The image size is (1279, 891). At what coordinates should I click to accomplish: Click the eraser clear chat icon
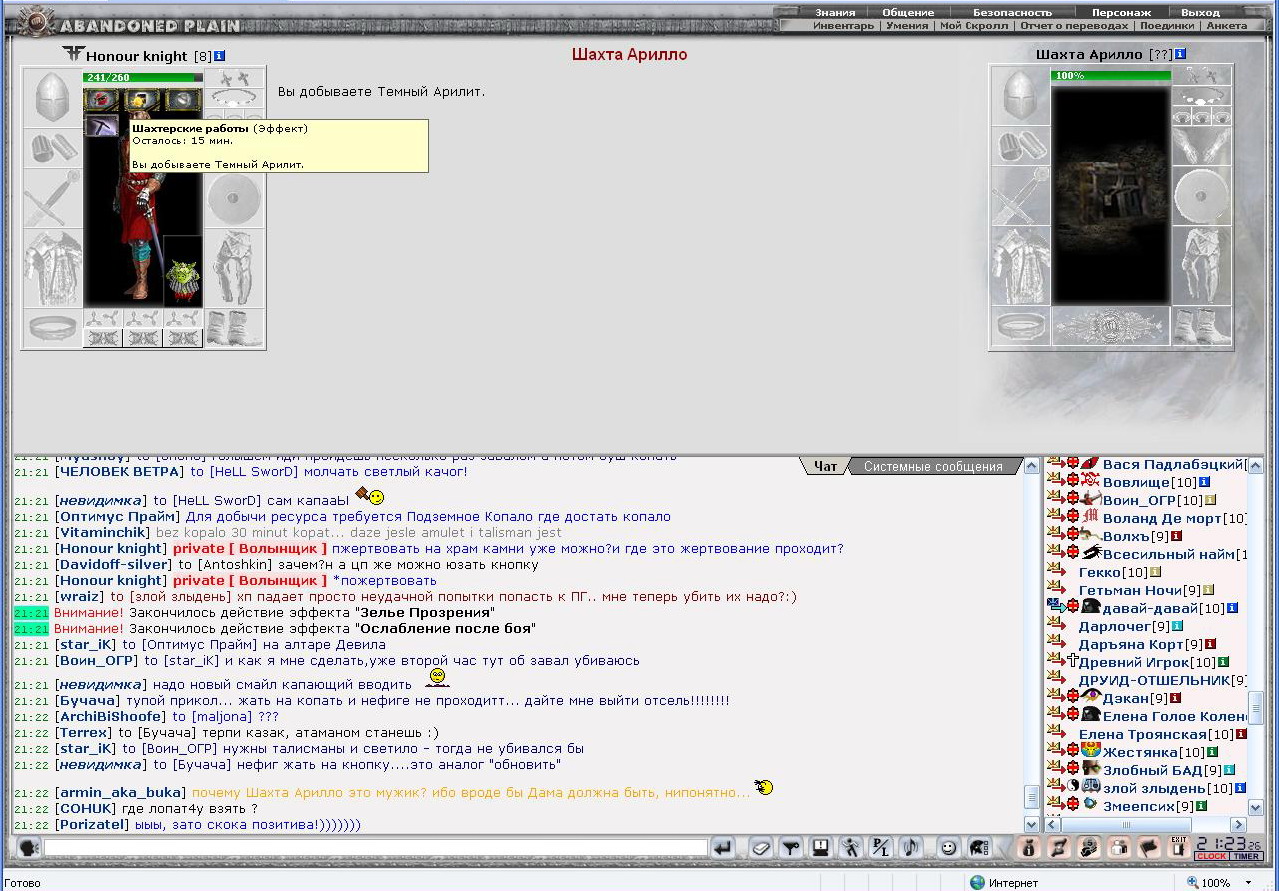pyautogui.click(x=761, y=848)
